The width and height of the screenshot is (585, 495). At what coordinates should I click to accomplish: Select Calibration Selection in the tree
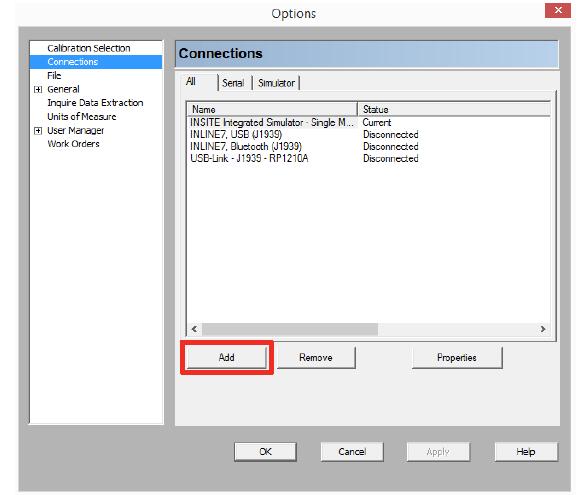pyautogui.click(x=89, y=48)
